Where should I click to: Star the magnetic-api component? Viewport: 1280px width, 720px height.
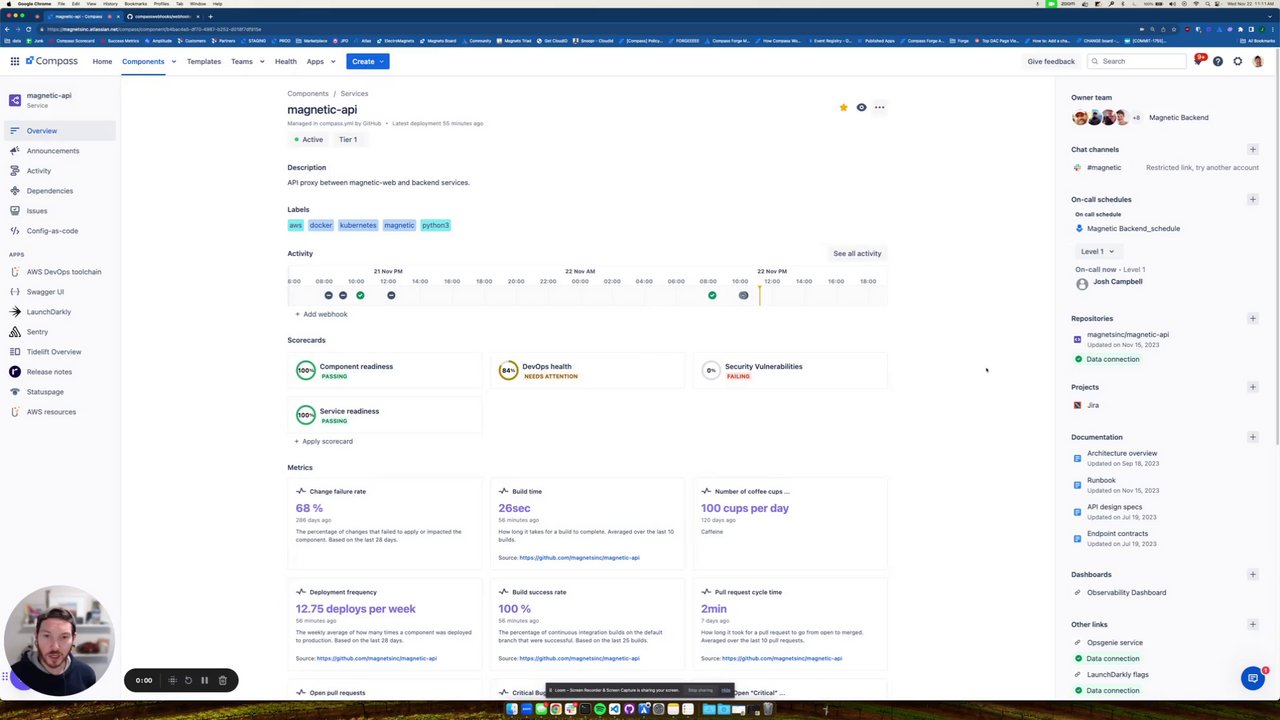click(843, 107)
